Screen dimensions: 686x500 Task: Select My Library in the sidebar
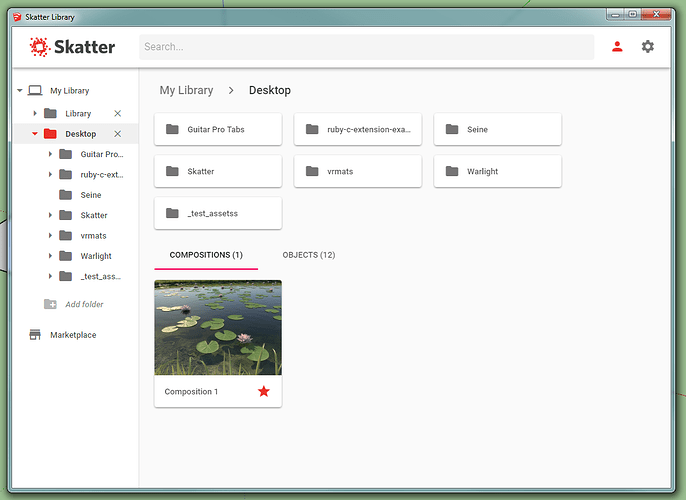pyautogui.click(x=70, y=91)
